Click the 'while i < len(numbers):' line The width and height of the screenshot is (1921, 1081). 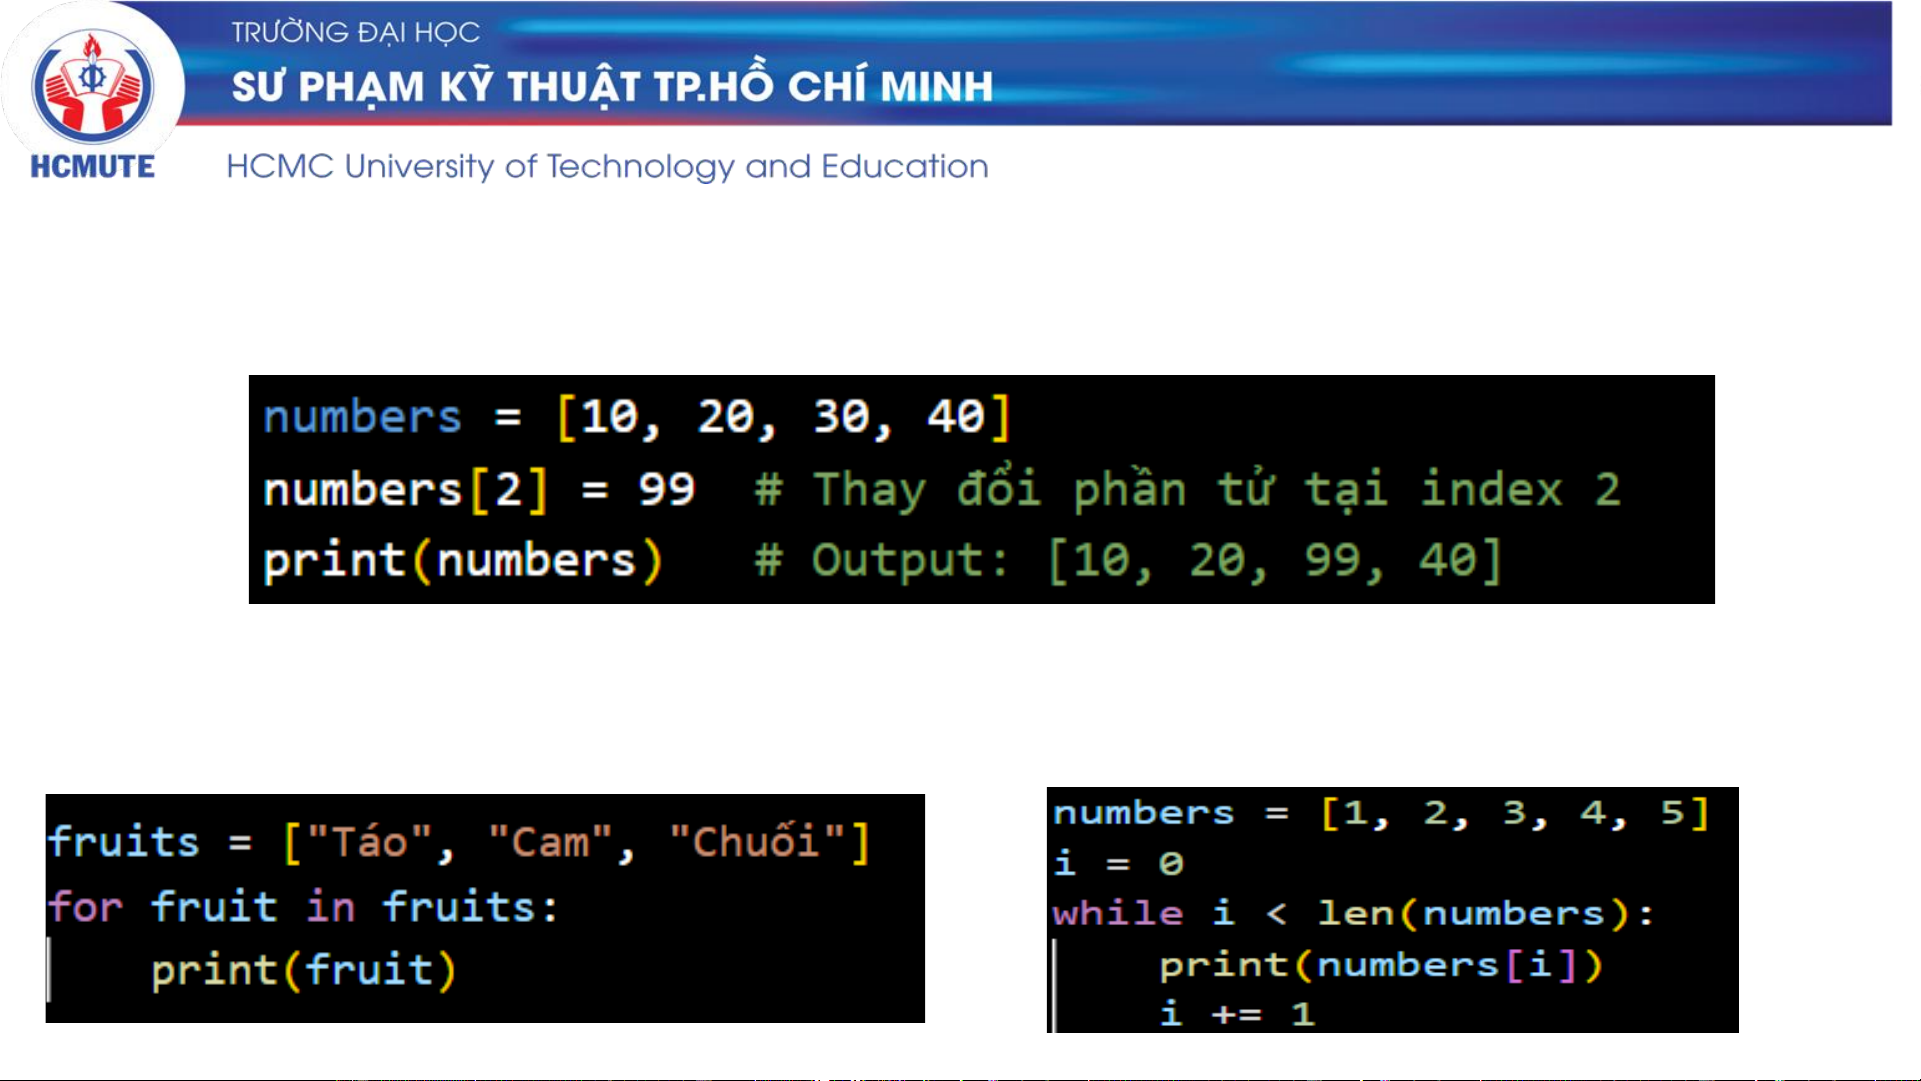1352,913
